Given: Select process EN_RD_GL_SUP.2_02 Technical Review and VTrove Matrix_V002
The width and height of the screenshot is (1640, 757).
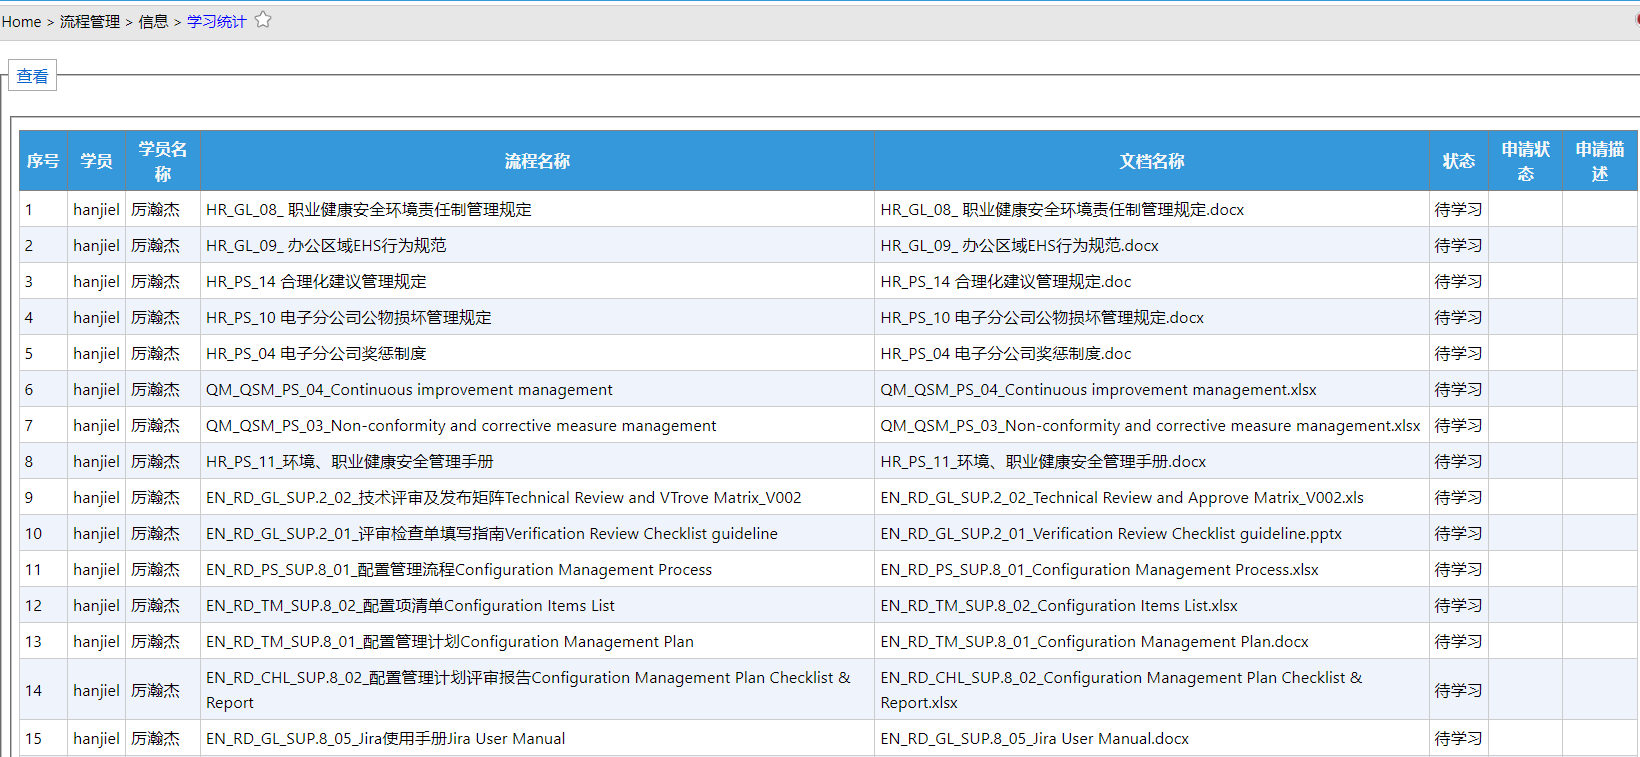Looking at the screenshot, I should [503, 498].
